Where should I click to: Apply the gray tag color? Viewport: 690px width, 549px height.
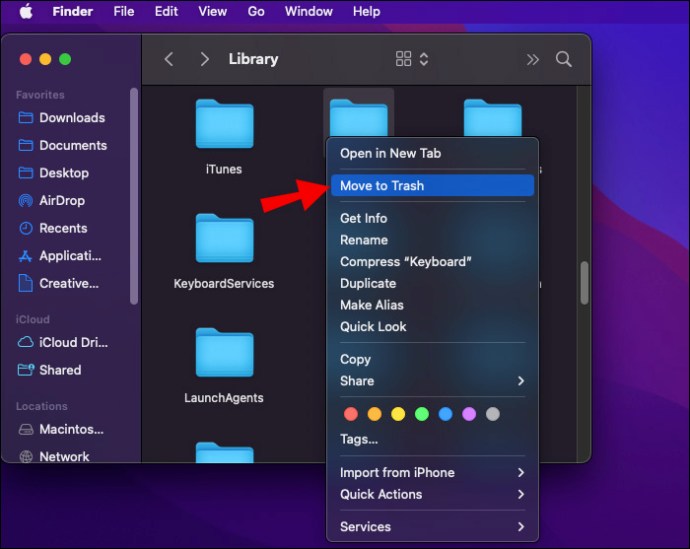tap(493, 414)
